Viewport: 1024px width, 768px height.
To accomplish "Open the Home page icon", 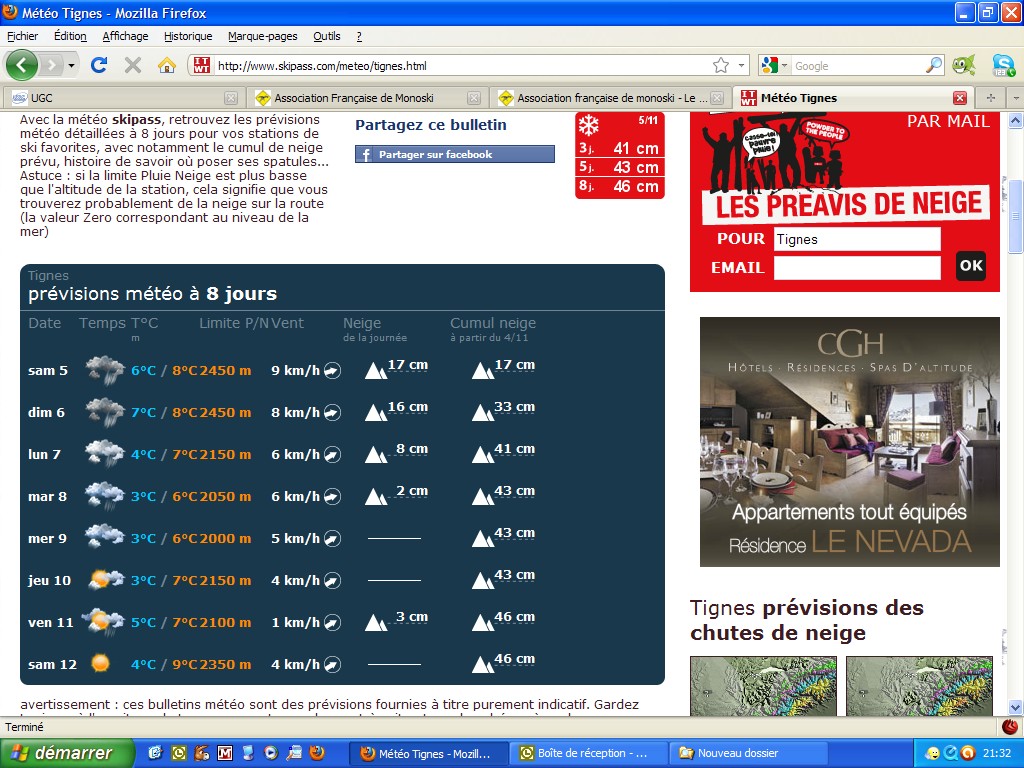I will point(167,65).
